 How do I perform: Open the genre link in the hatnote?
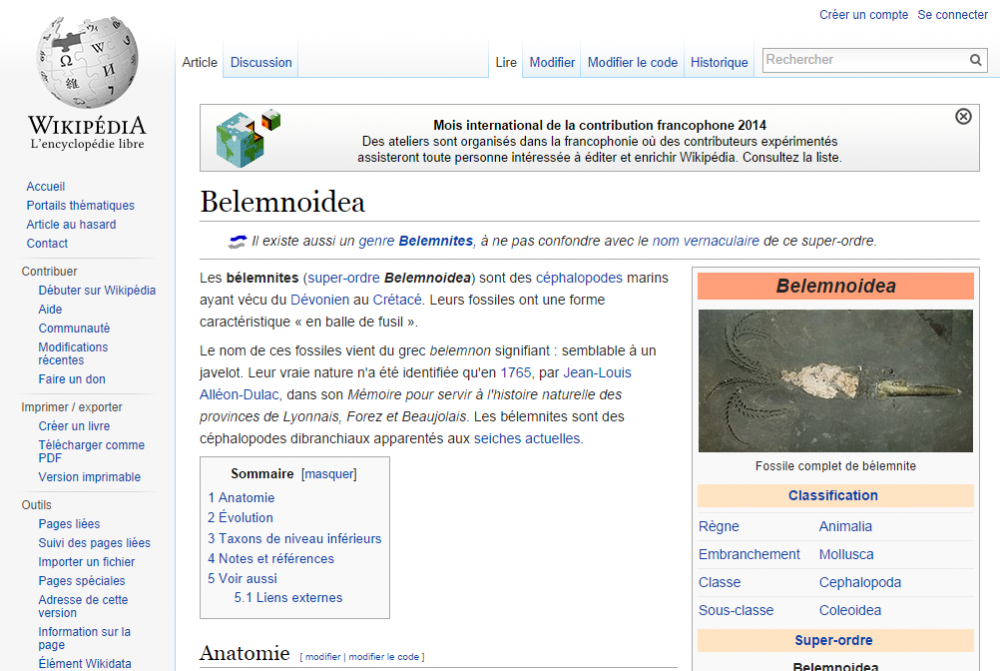(x=376, y=241)
